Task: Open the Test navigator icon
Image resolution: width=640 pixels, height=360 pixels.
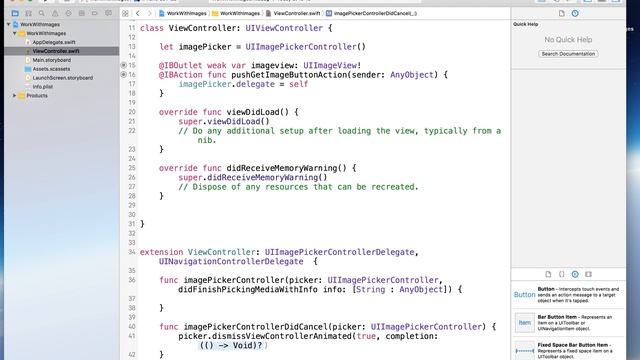Action: [x=68, y=13]
